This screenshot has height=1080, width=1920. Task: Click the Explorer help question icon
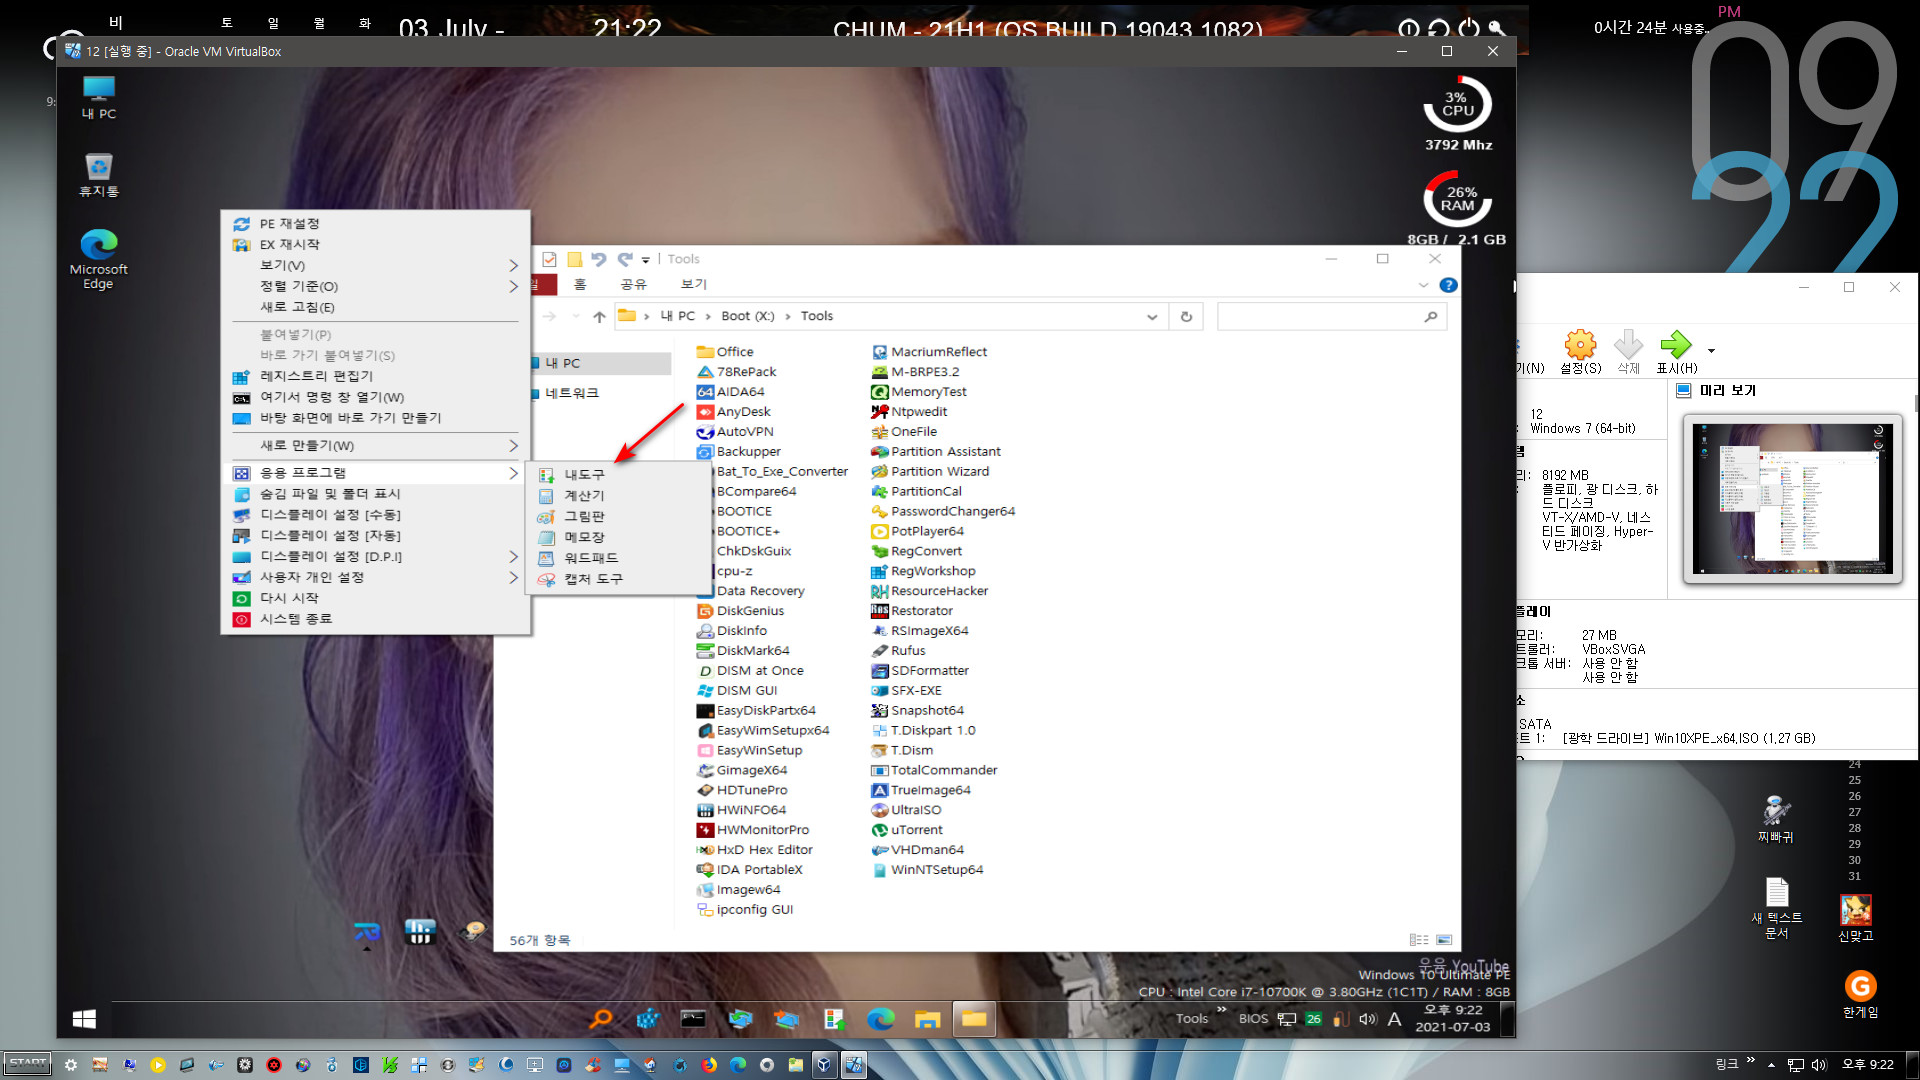pyautogui.click(x=1448, y=285)
